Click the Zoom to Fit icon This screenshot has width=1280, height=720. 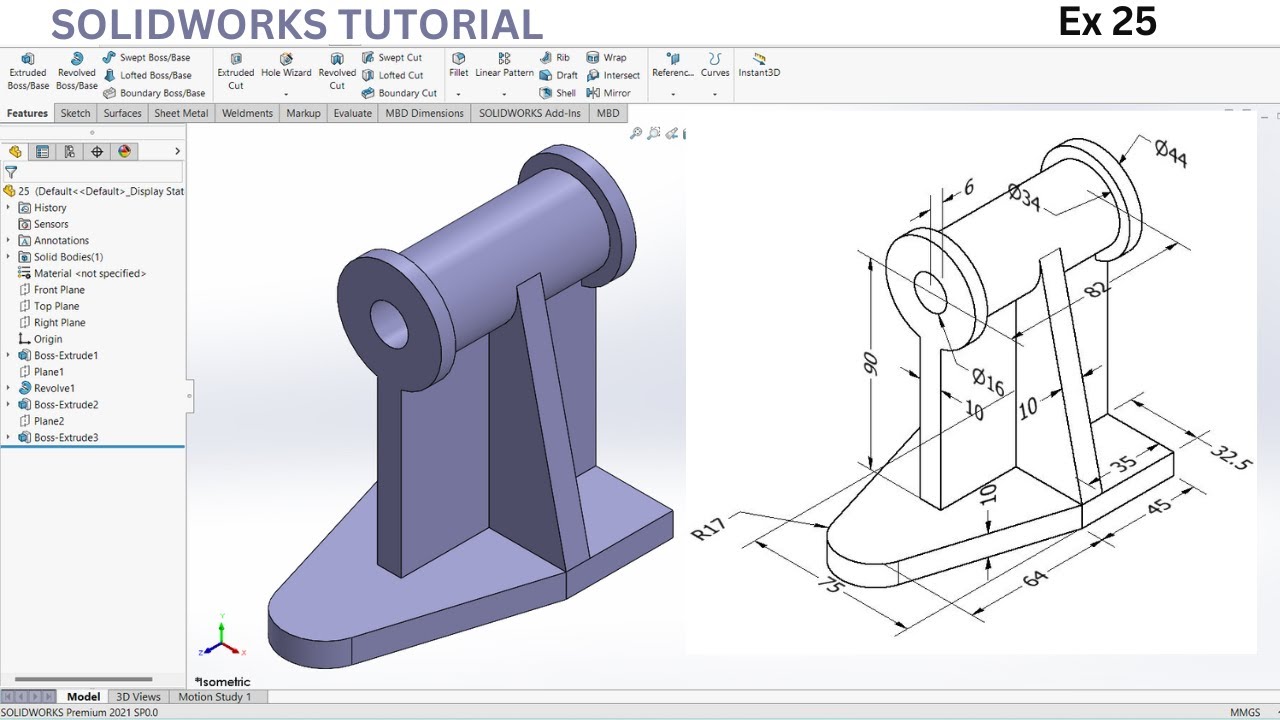click(x=636, y=133)
